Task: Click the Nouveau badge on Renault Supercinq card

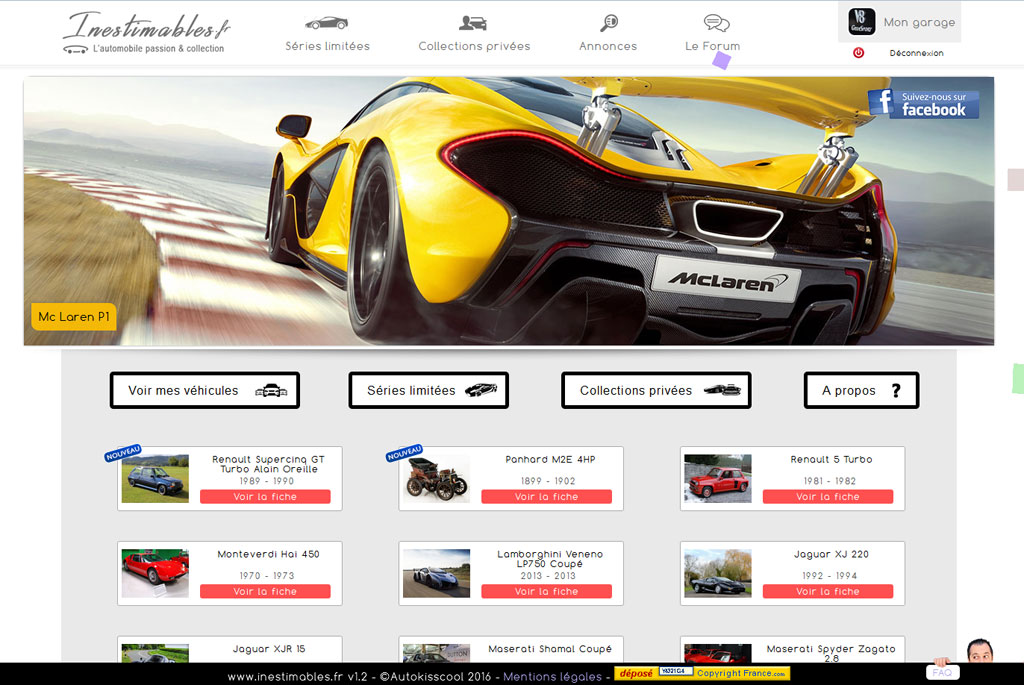Action: pos(123,453)
